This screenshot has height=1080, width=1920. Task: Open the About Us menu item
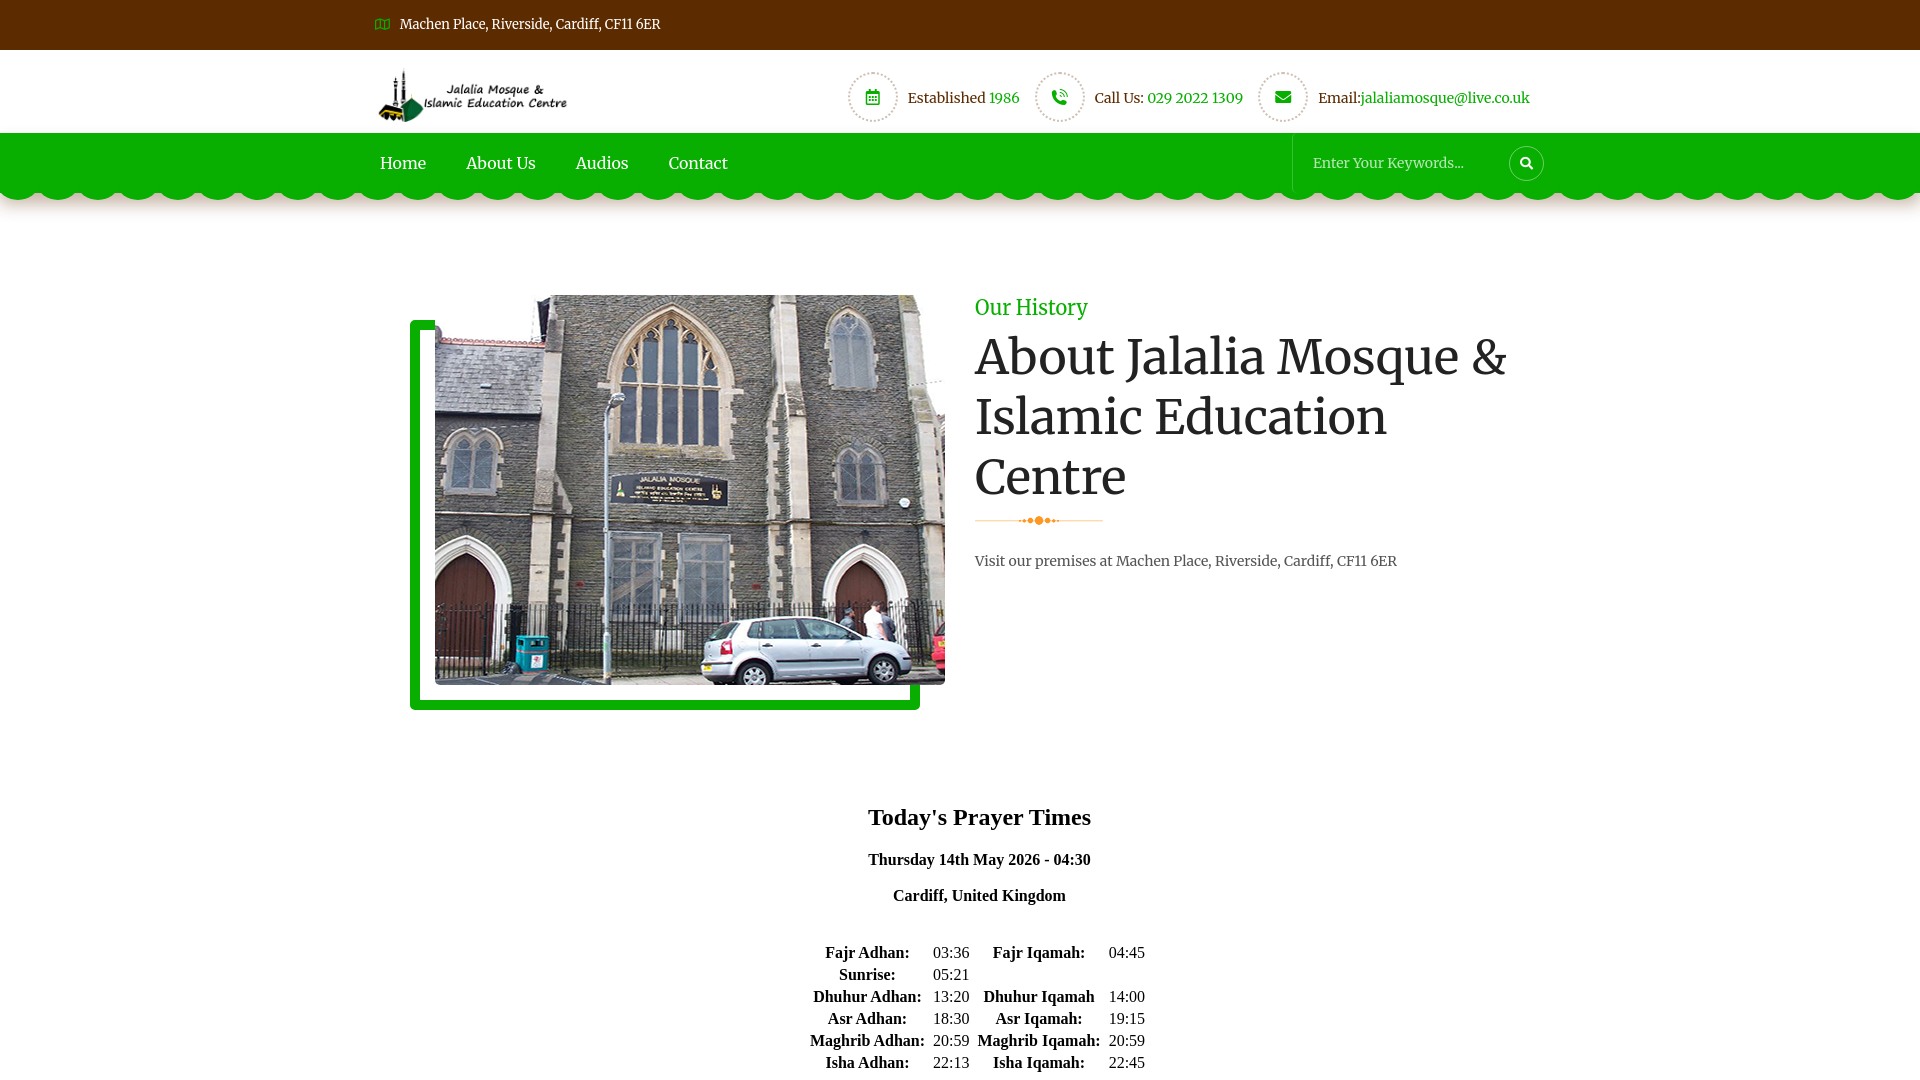[x=501, y=163]
